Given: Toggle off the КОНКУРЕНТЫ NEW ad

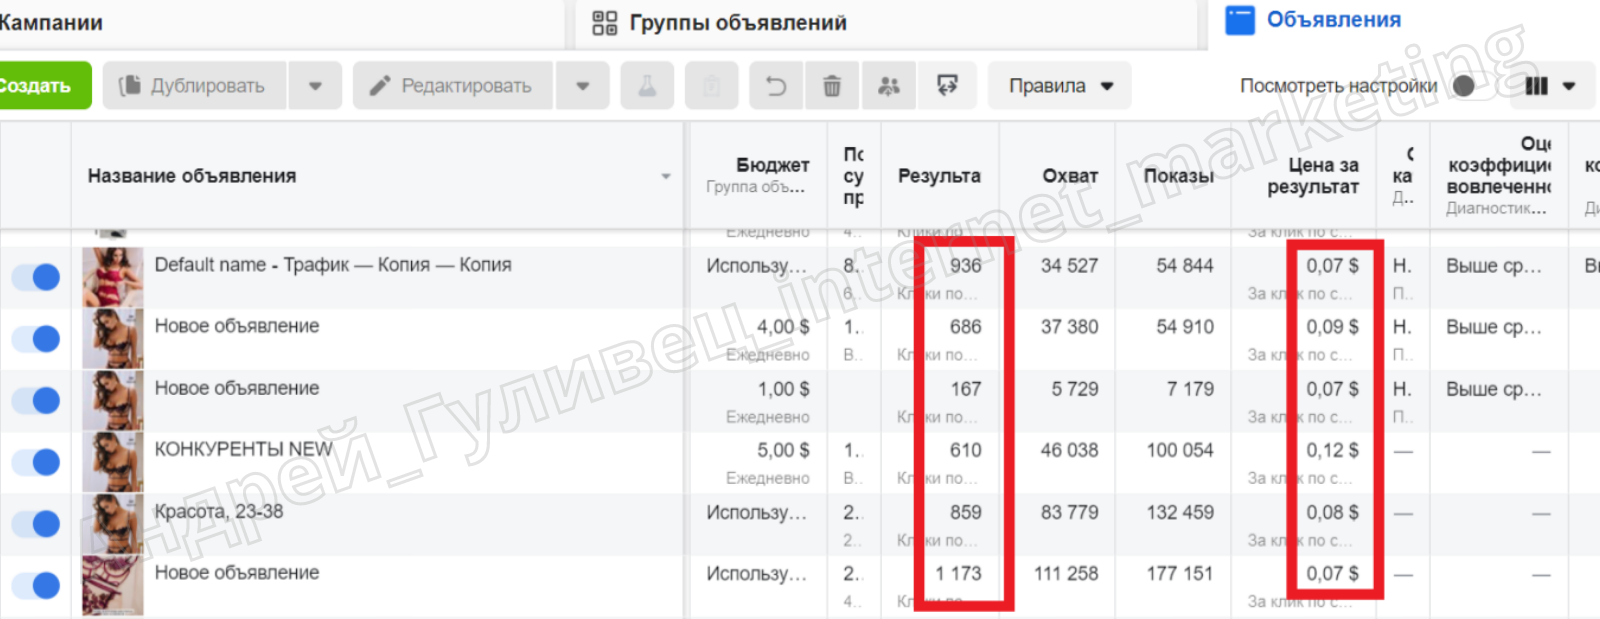Looking at the screenshot, I should point(36,462).
